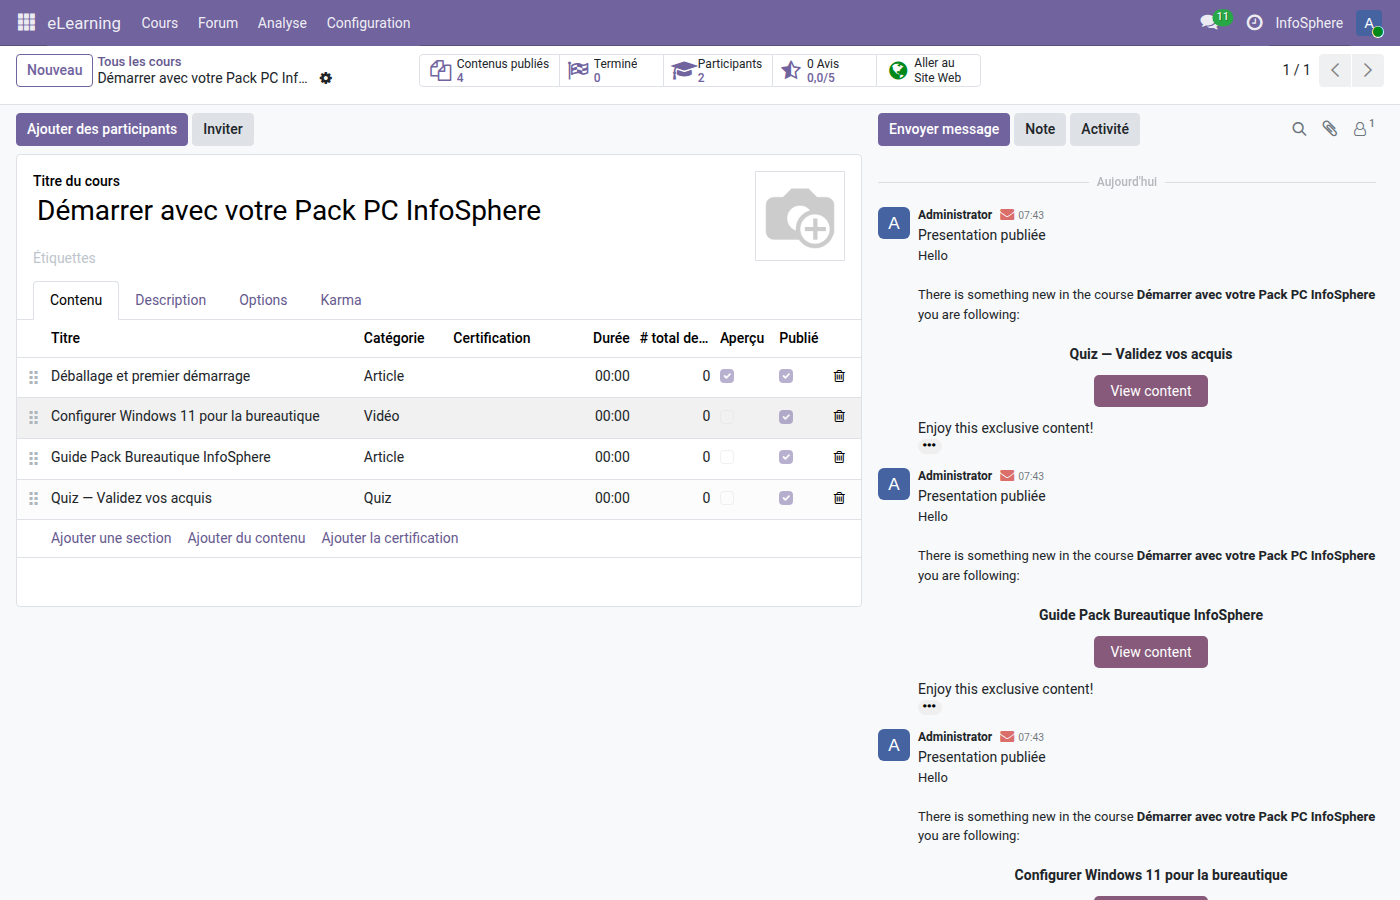Click the course image placeholder to add a picture
Screen dimensions: 1400x900
click(x=799, y=215)
